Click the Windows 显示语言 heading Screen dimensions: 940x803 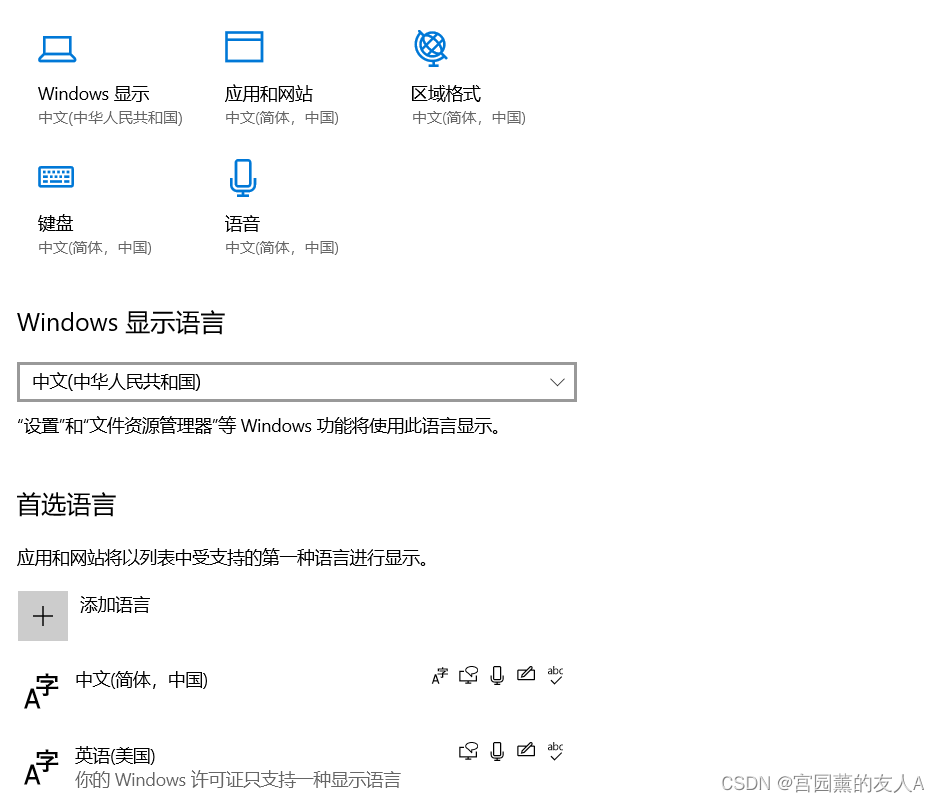click(121, 323)
